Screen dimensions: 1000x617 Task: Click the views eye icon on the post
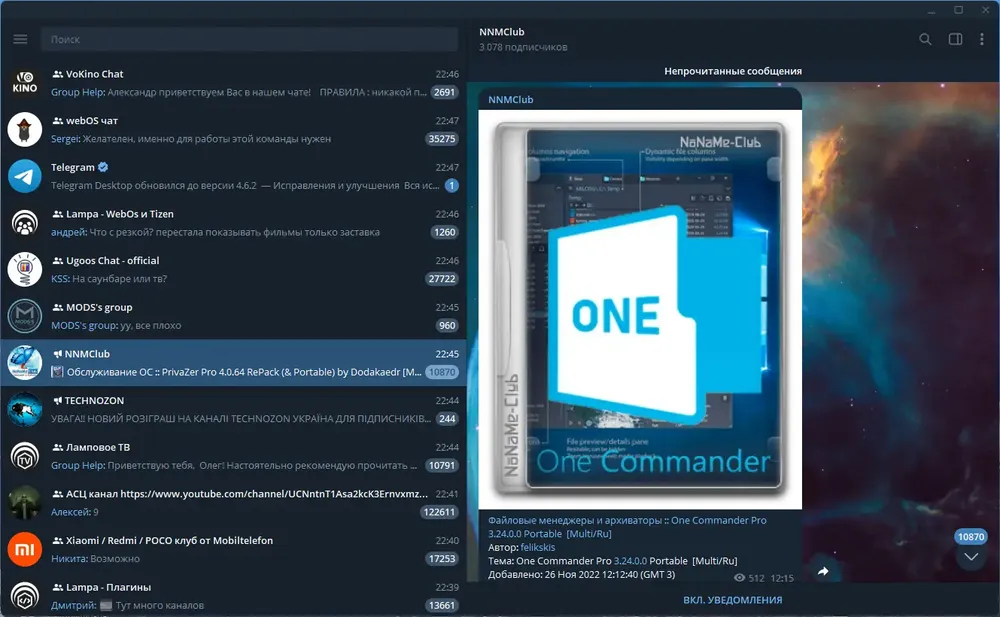pyautogui.click(x=739, y=577)
